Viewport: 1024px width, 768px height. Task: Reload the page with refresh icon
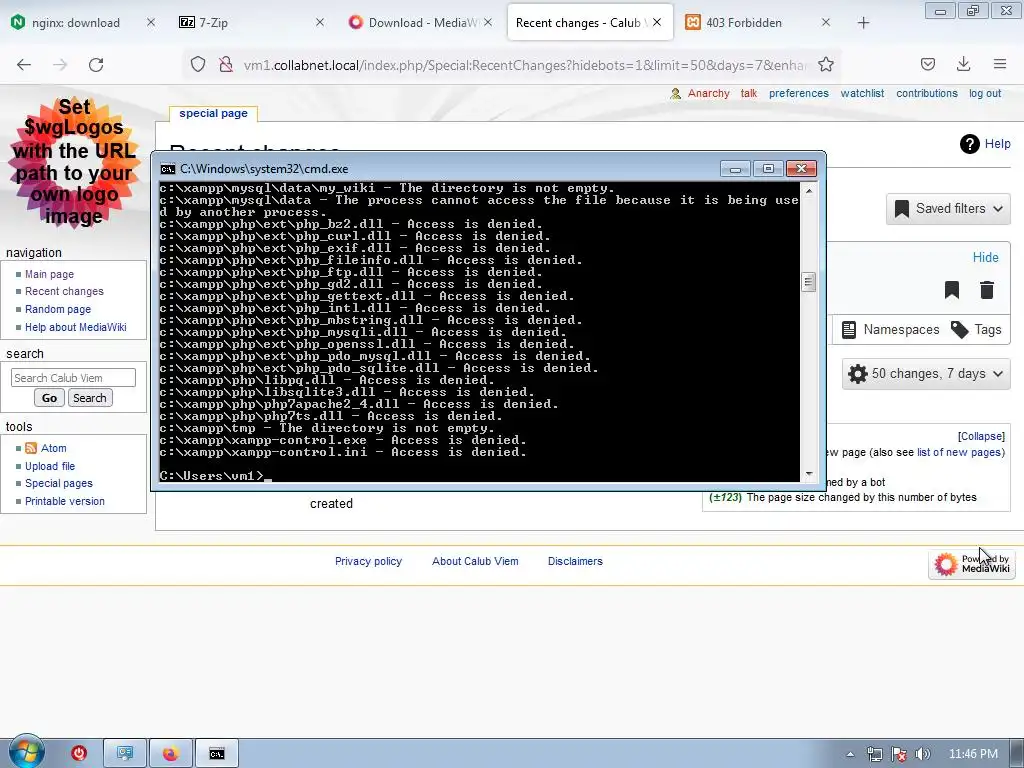point(96,65)
